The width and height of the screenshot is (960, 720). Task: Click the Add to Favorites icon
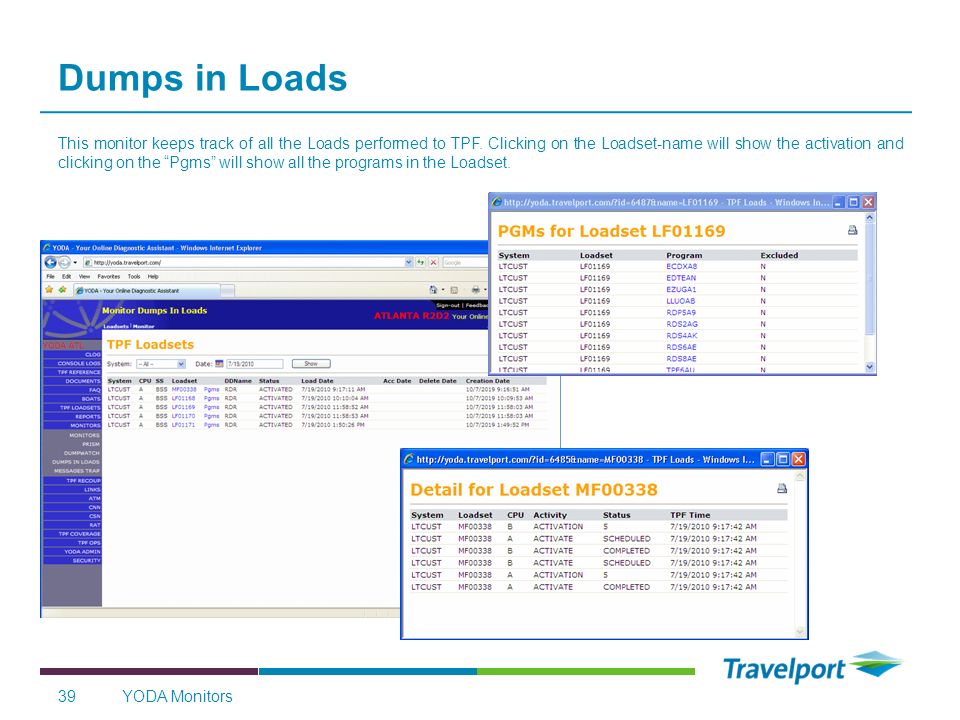tap(62, 290)
